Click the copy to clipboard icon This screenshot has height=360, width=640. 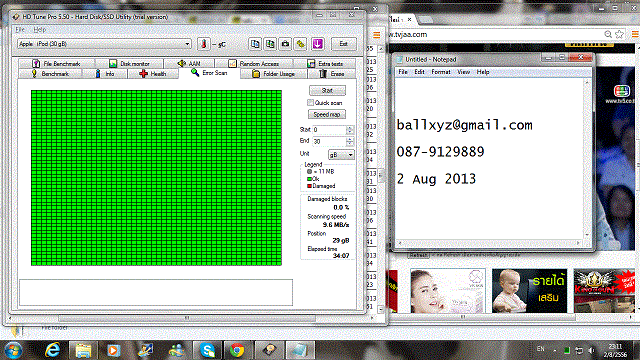pos(255,44)
